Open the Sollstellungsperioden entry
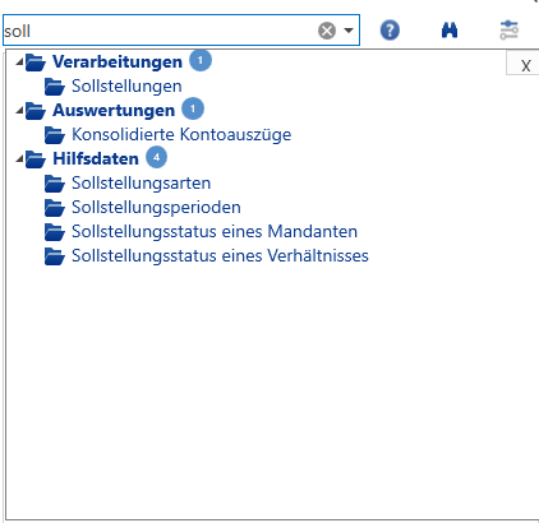Image resolution: width=539 pixels, height=523 pixels. pyautogui.click(x=156, y=207)
